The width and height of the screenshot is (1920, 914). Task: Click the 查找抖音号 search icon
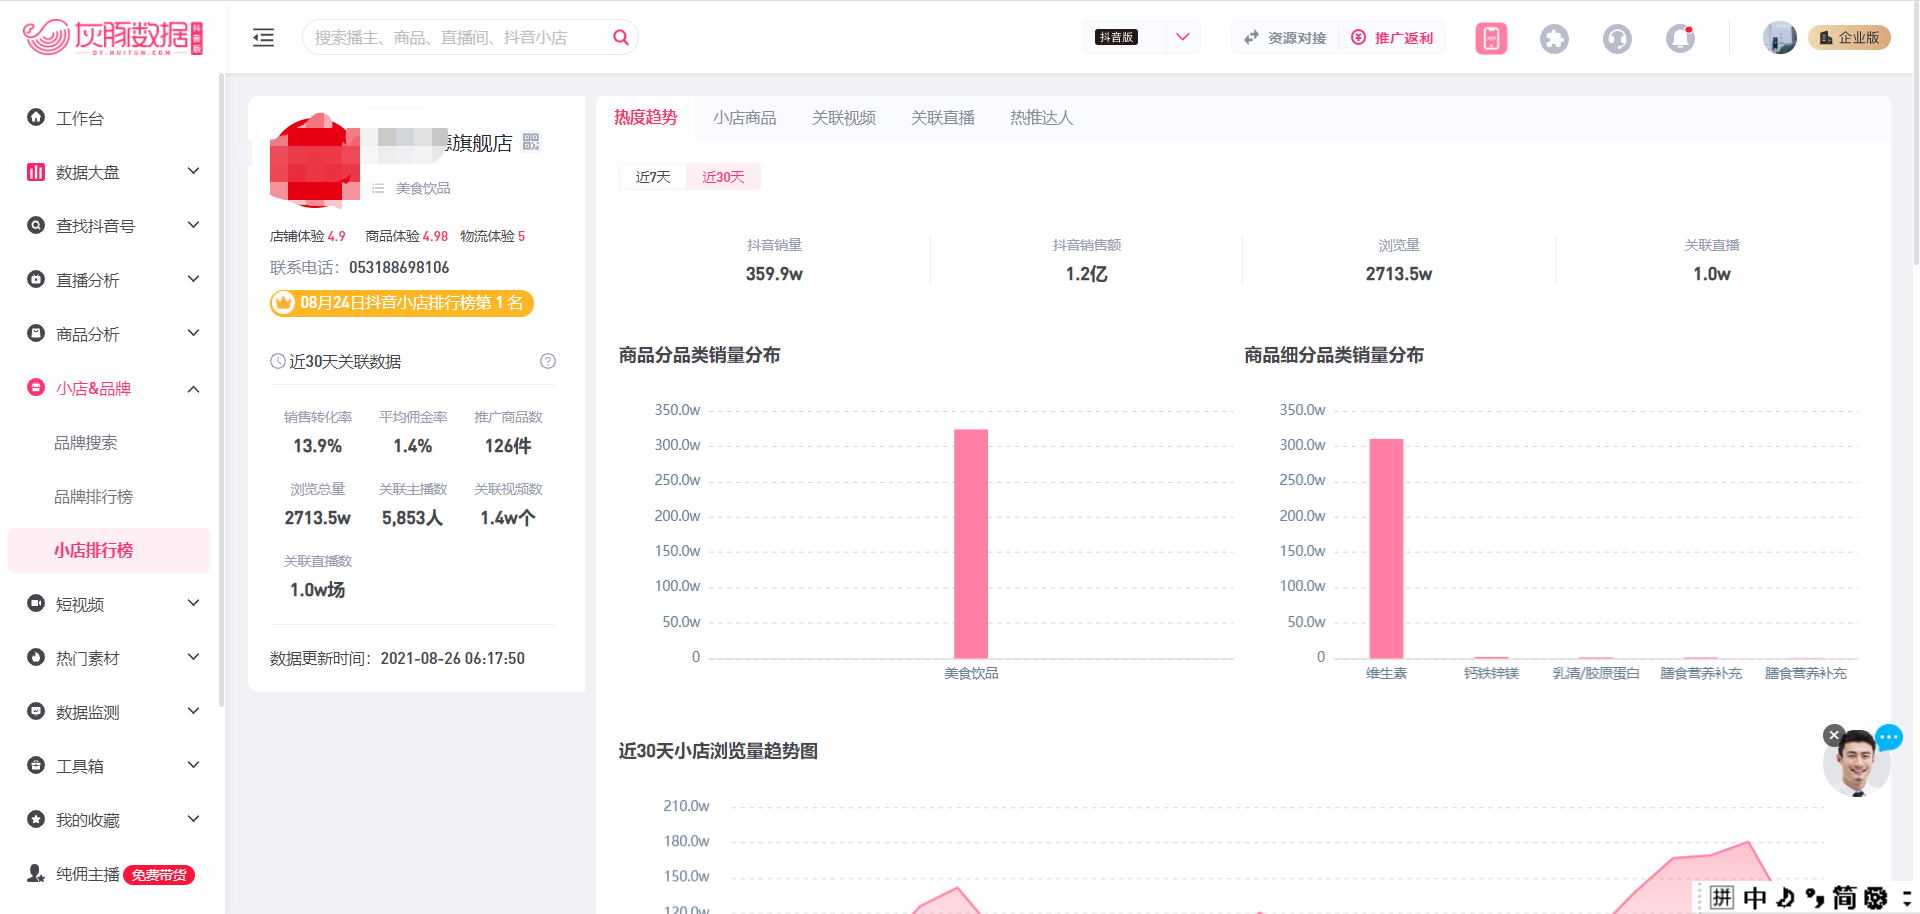coord(36,225)
